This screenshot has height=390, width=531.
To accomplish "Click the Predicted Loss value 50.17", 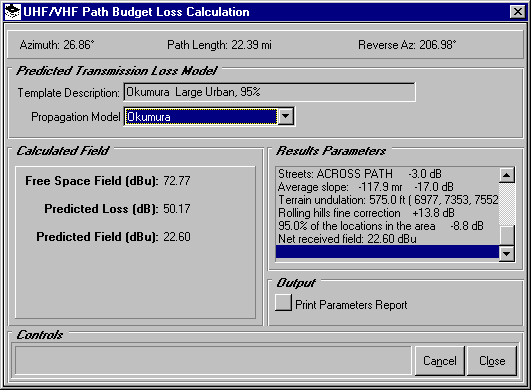I will pos(177,209).
